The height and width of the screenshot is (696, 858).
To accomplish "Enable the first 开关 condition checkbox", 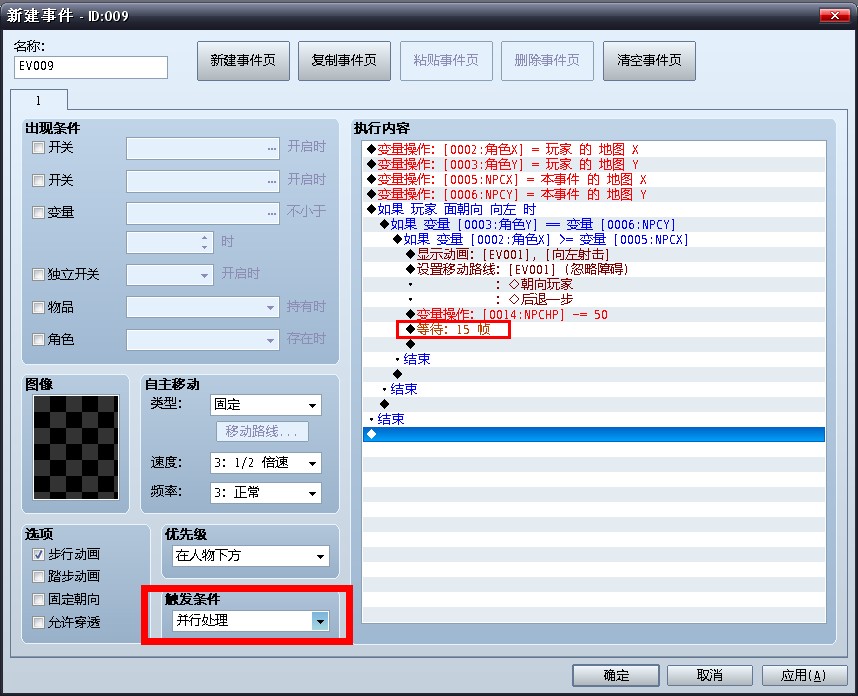I will (38, 148).
